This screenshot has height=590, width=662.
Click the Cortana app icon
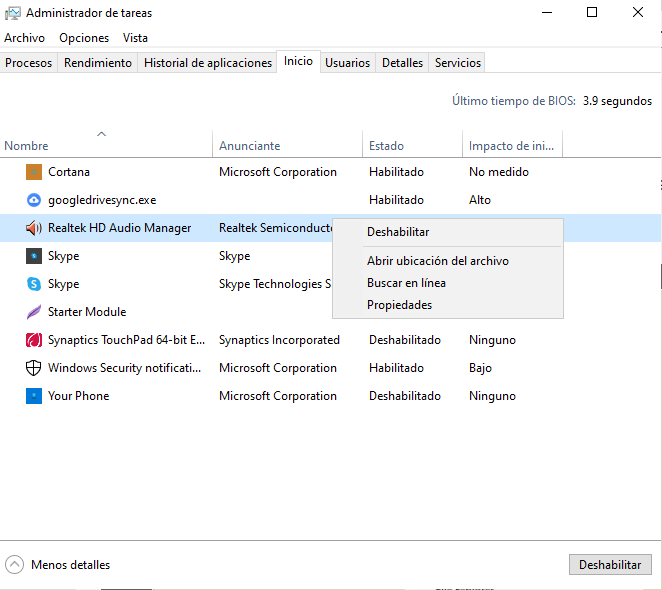tap(34, 172)
